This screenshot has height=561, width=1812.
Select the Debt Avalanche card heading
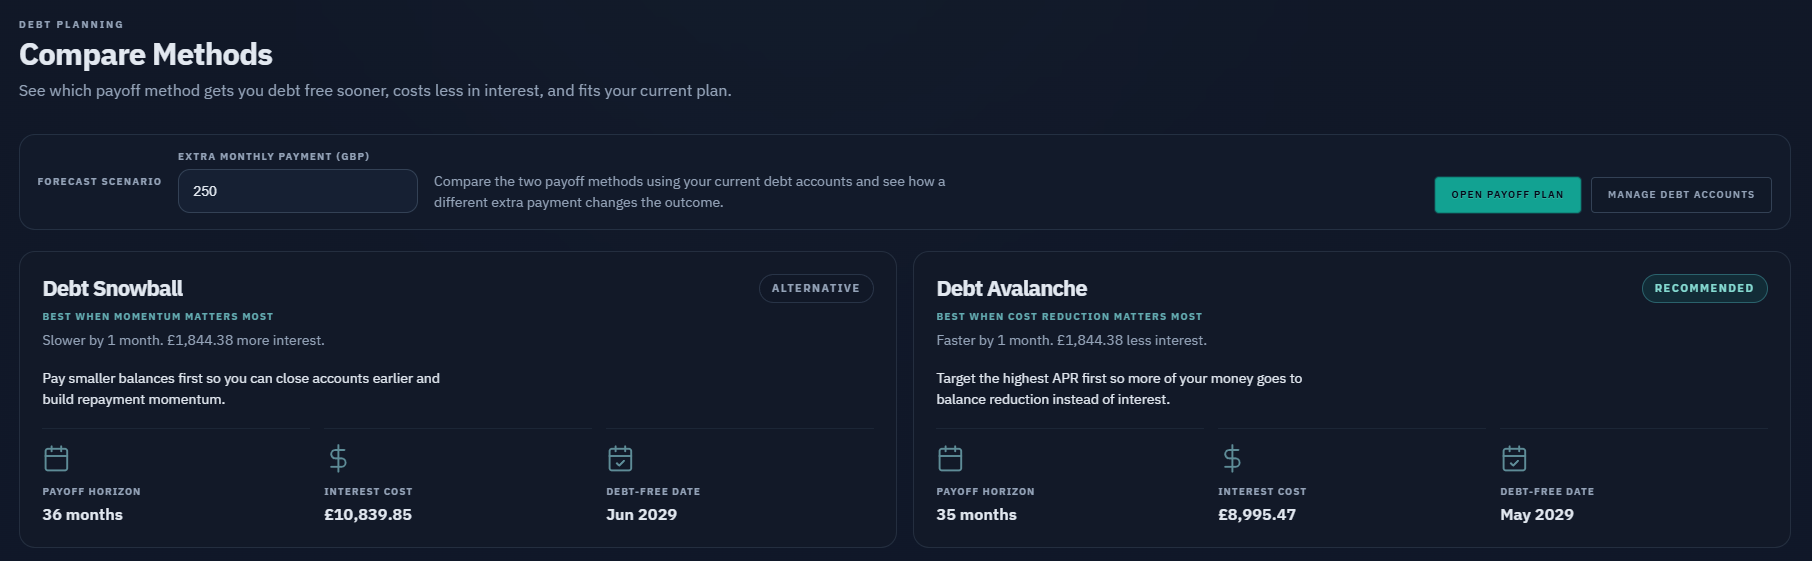point(1011,289)
